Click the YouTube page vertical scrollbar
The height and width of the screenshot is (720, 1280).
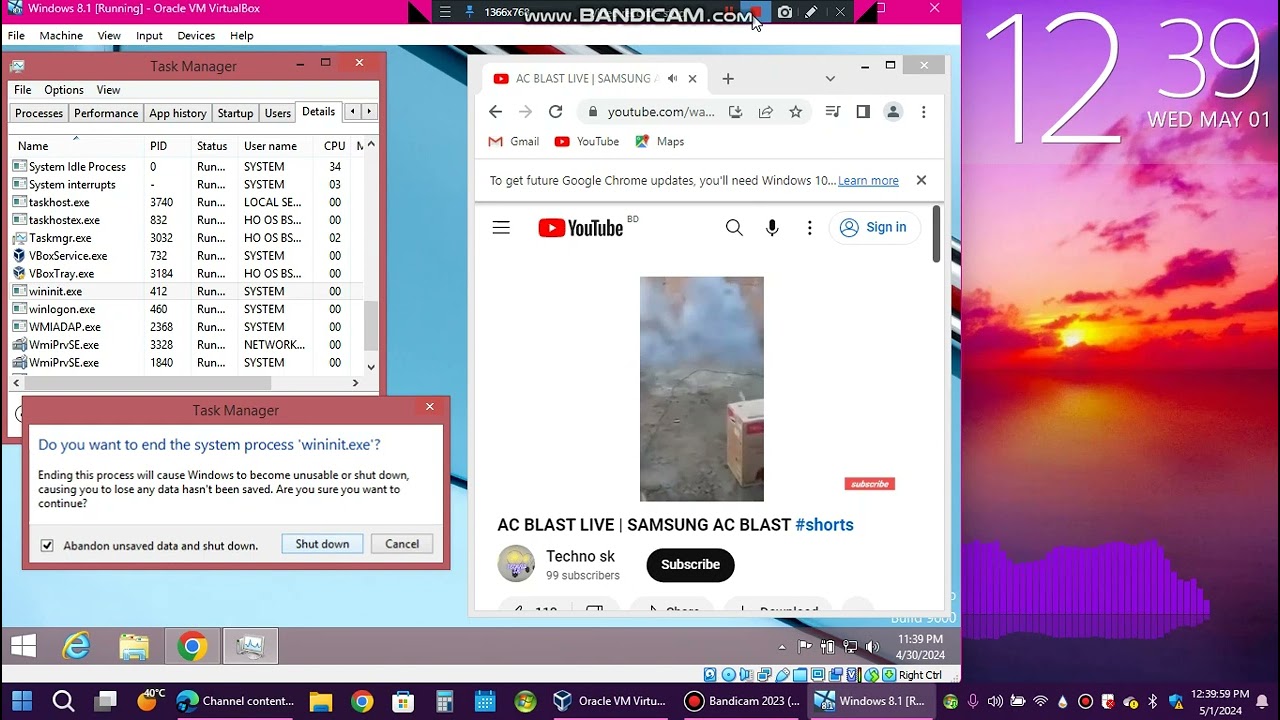(936, 234)
